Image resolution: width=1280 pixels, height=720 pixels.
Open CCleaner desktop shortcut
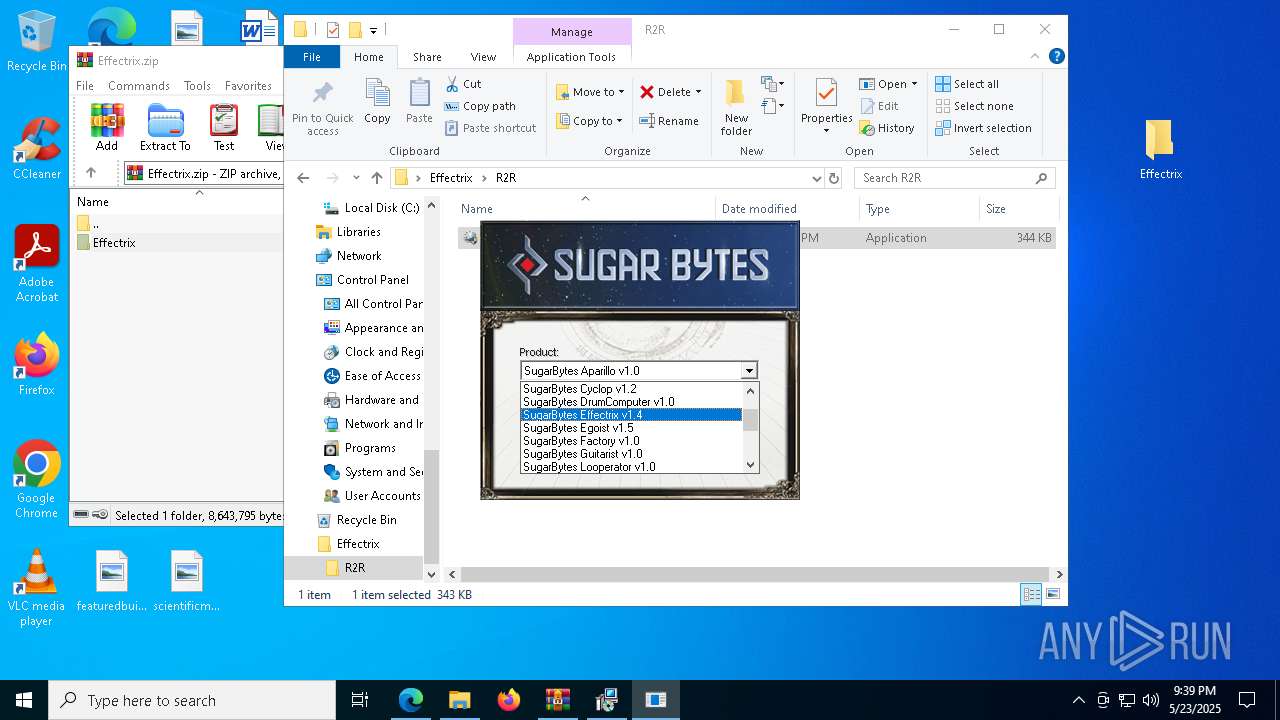click(x=37, y=149)
